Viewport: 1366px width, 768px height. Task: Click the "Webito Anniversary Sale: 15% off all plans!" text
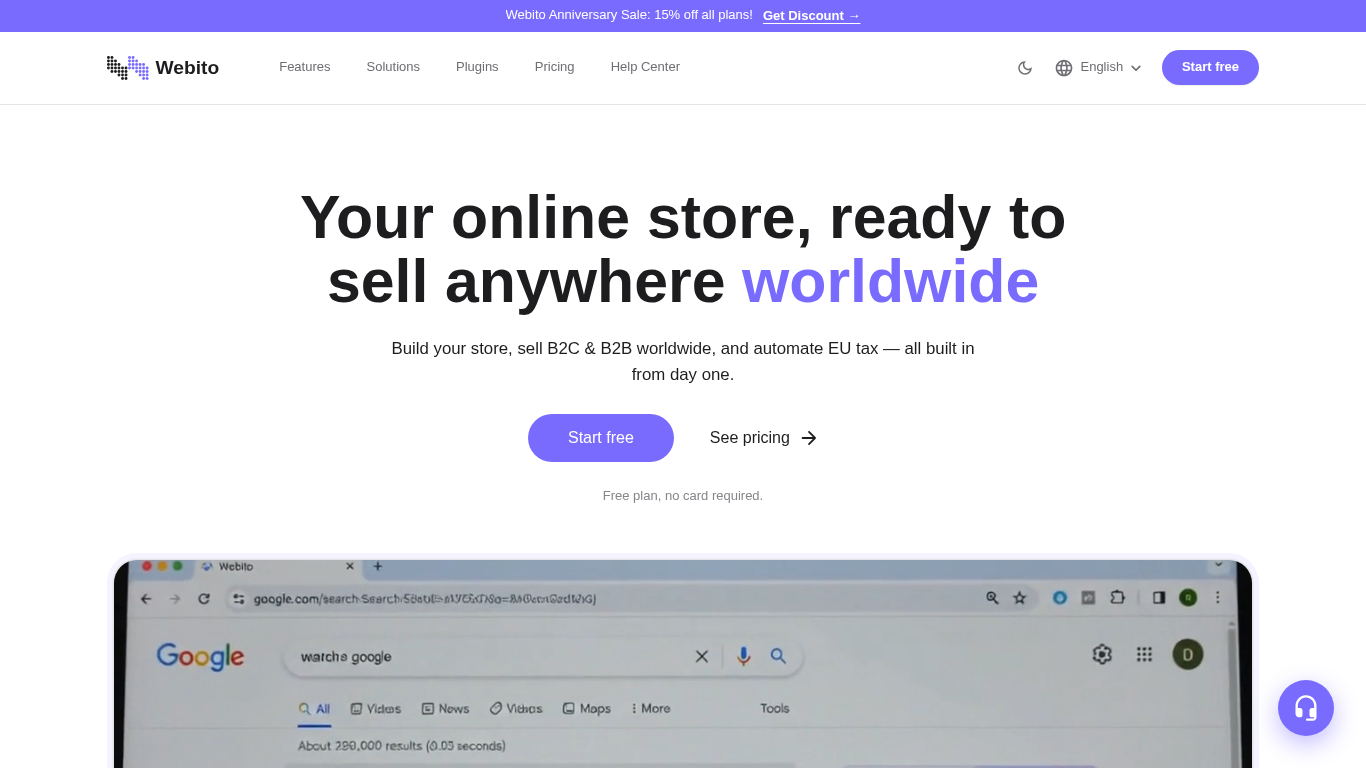coord(629,15)
